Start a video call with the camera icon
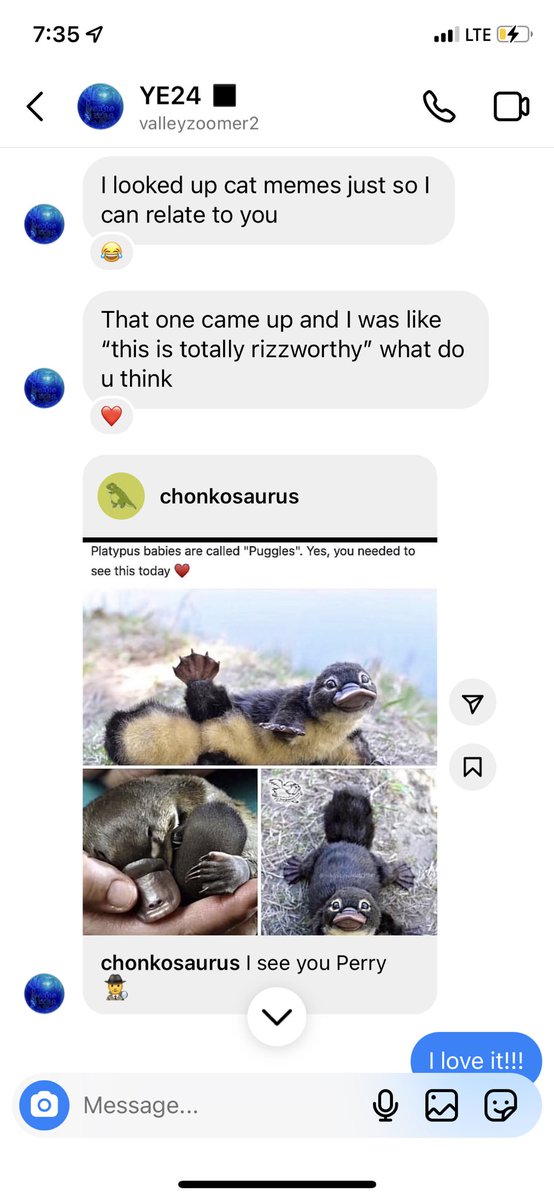This screenshot has width=554, height=1200. pyautogui.click(x=511, y=106)
